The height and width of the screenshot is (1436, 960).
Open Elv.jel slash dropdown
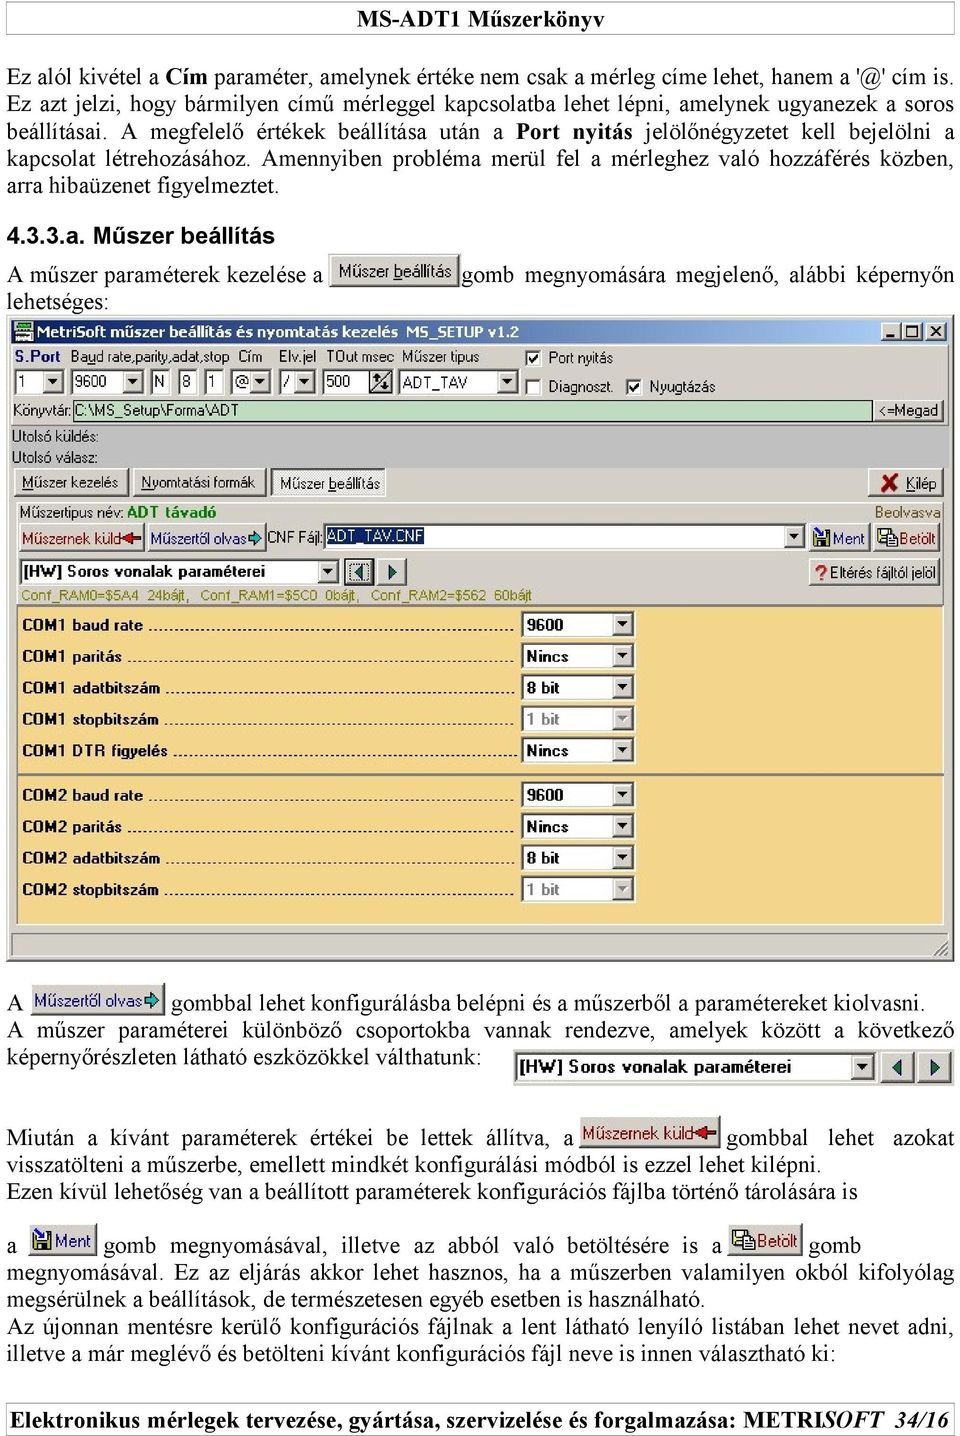pos(304,382)
